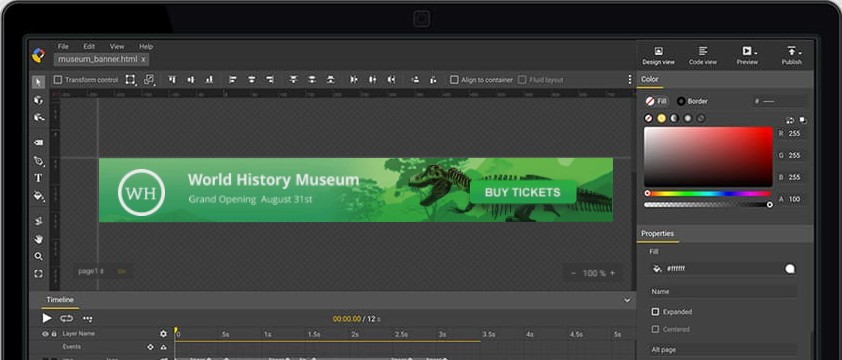Image resolution: width=842 pixels, height=360 pixels.
Task: Click the Fill paint bucket in Properties
Action: (x=656, y=269)
